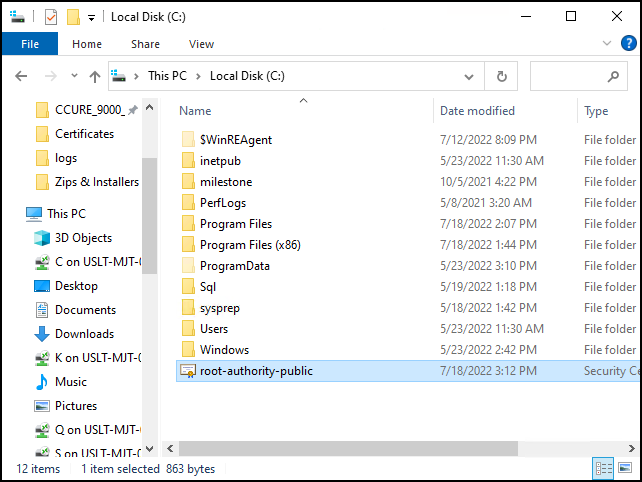Click the Back navigation arrow
Image resolution: width=642 pixels, height=482 pixels.
click(x=22, y=76)
